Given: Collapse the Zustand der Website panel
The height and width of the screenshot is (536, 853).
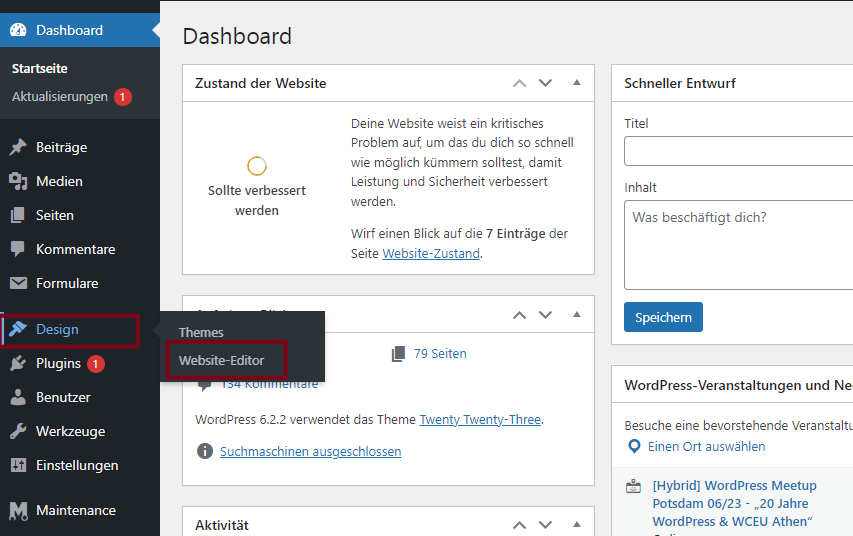Looking at the screenshot, I should (x=577, y=83).
